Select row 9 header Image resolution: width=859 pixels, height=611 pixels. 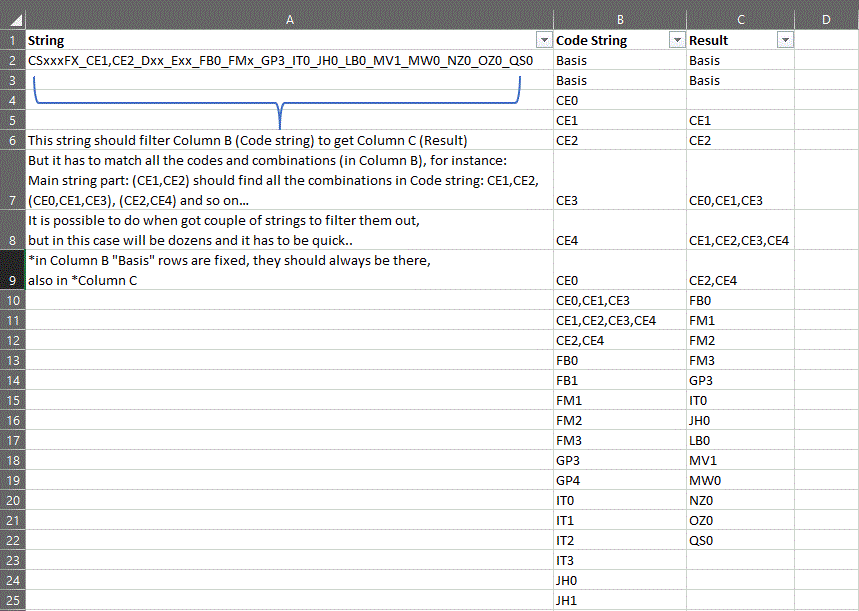click(13, 270)
